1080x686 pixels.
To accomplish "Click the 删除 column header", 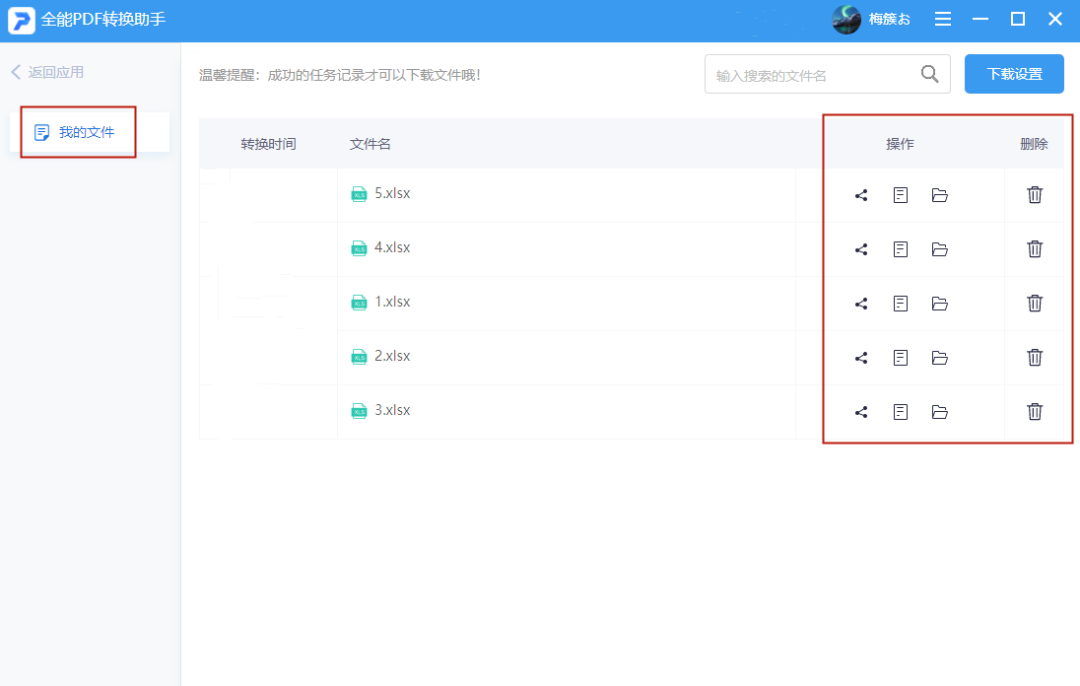I will [x=1033, y=143].
